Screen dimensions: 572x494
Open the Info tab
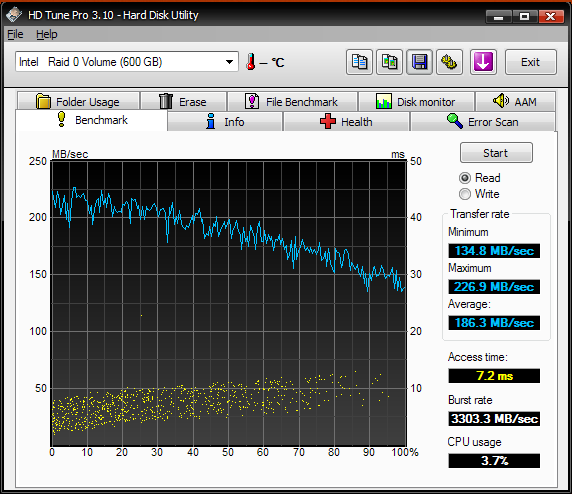225,121
